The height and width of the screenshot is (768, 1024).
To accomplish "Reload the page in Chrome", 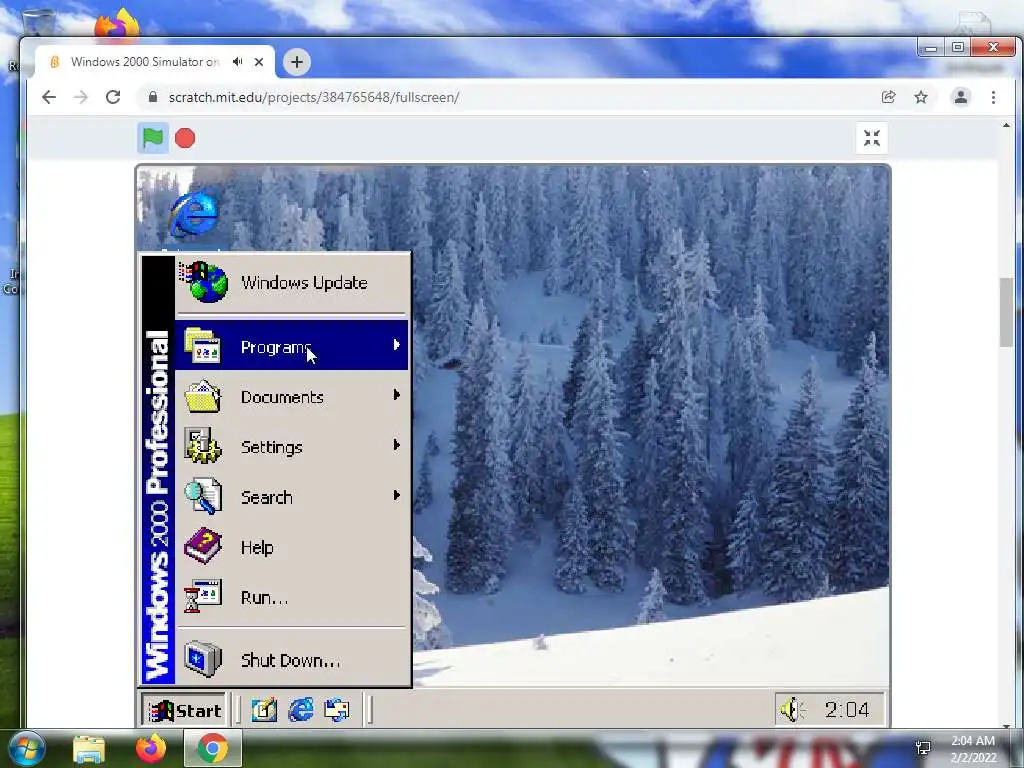I will coord(113,97).
